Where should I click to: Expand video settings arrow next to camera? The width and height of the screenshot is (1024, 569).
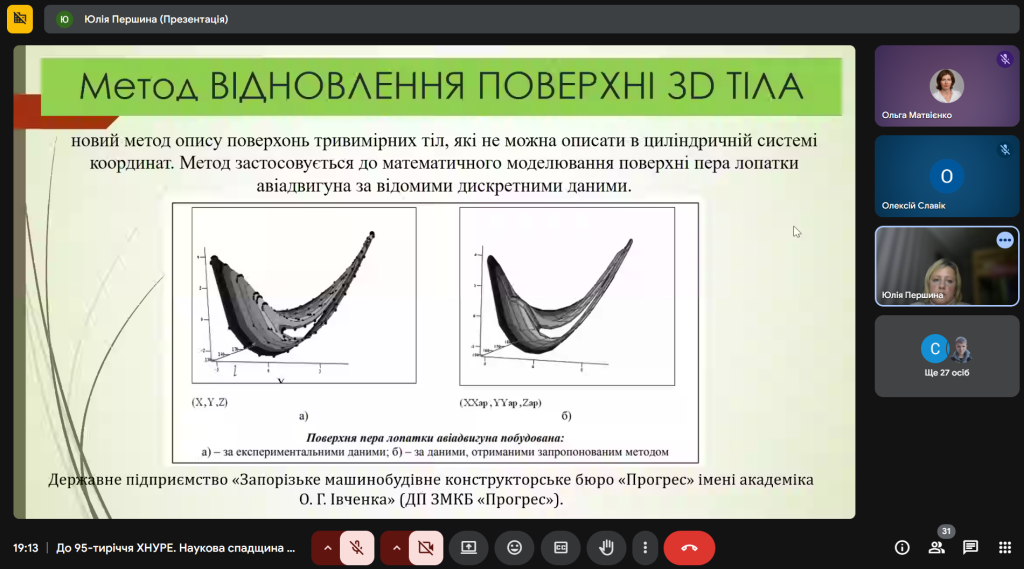coord(395,548)
